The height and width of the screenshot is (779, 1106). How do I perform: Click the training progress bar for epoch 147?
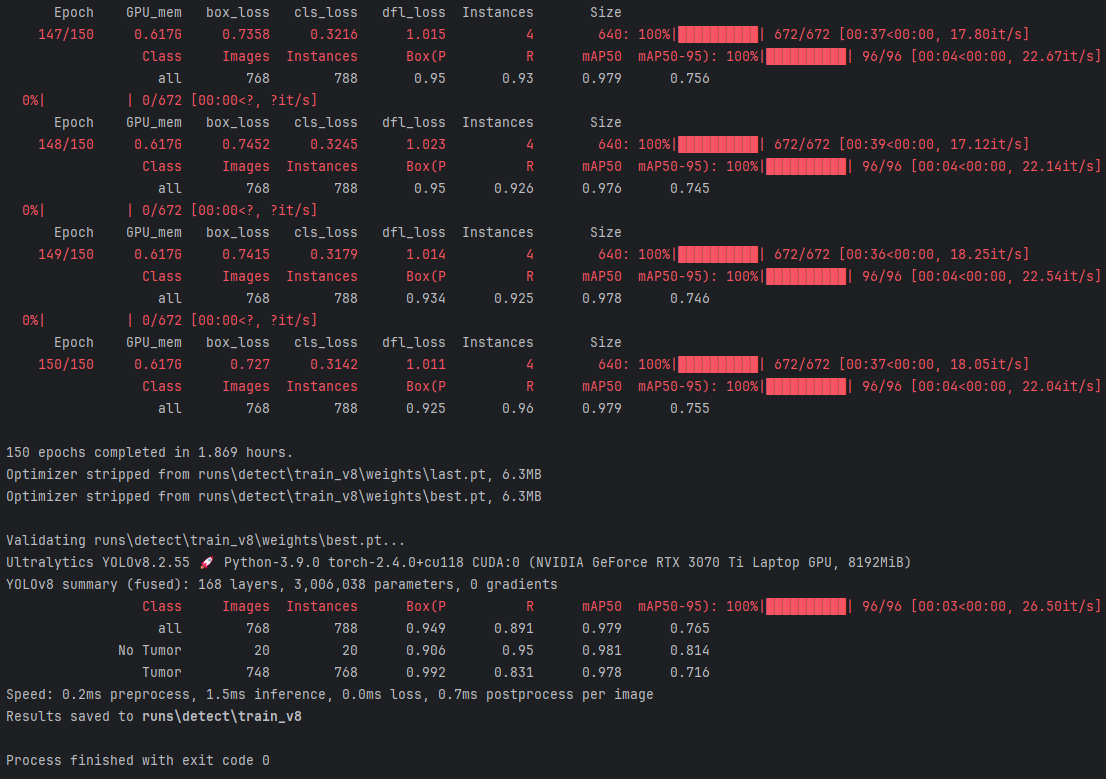pyautogui.click(x=718, y=35)
